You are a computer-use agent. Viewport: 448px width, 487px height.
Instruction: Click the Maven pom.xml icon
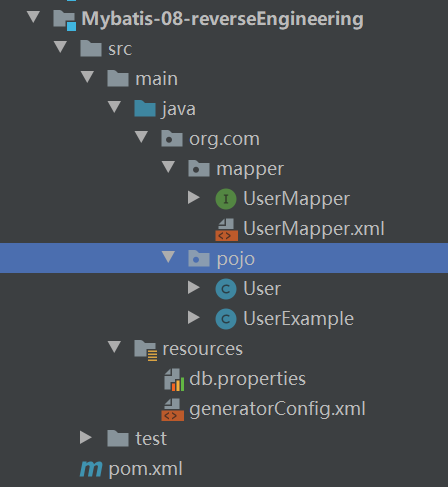pyautogui.click(x=91, y=469)
